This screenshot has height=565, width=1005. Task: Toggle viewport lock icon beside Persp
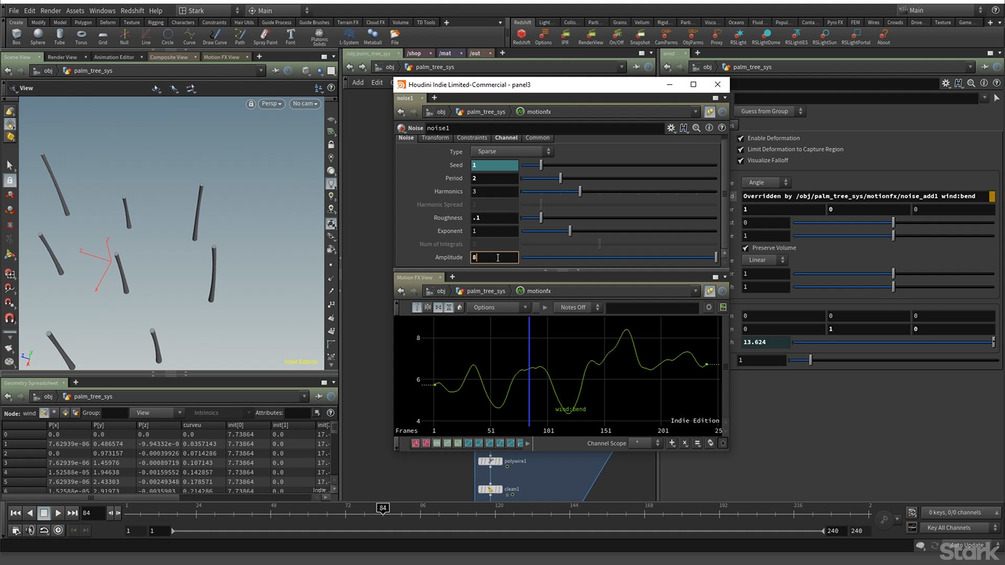point(251,104)
